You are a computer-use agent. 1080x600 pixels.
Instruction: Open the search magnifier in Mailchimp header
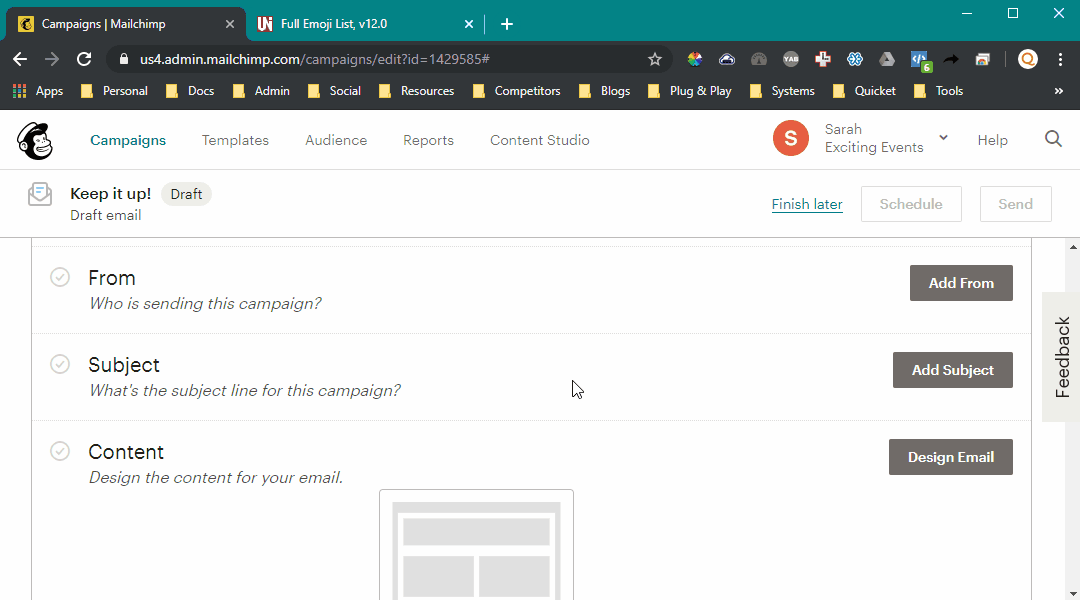point(1053,139)
